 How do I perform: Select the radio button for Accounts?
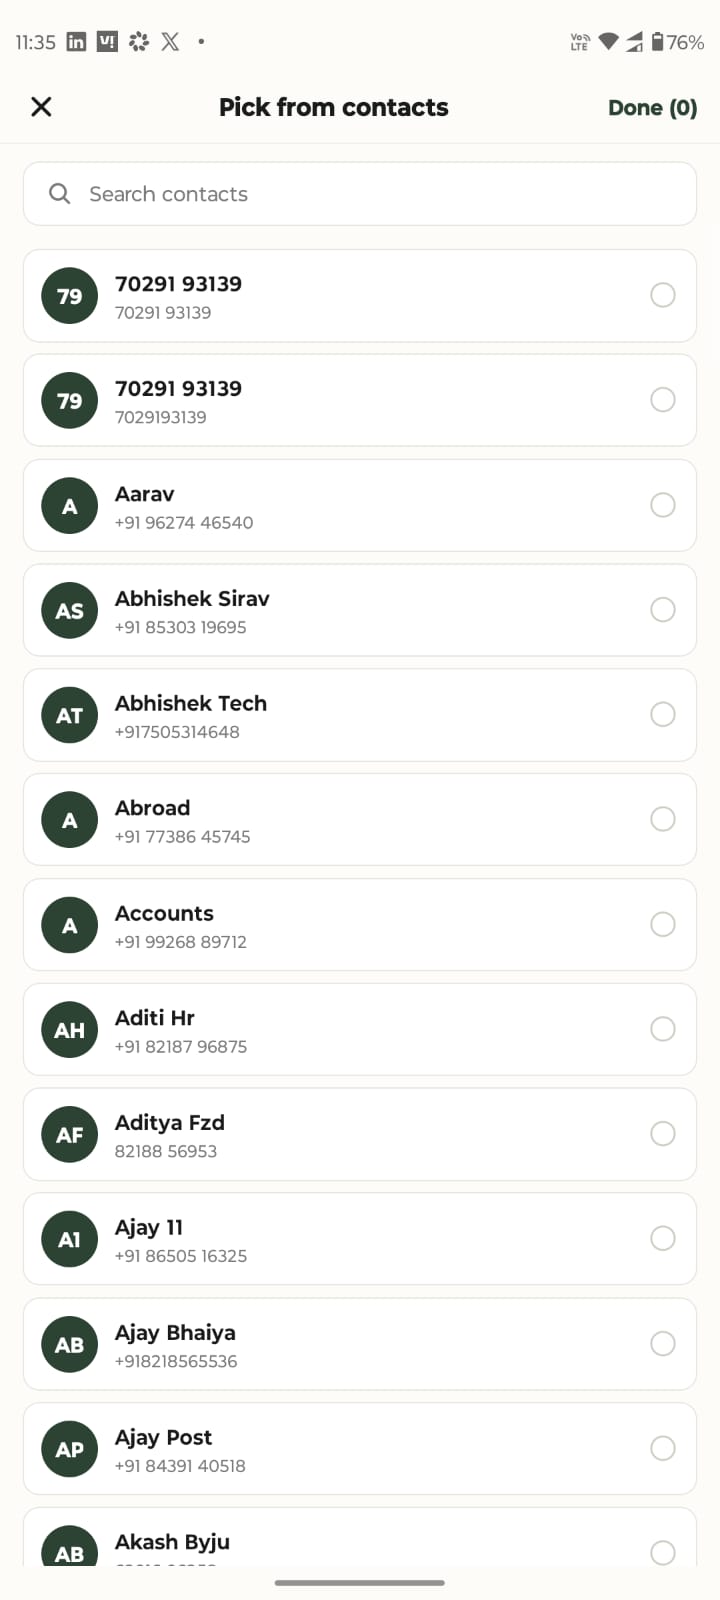pyautogui.click(x=663, y=924)
